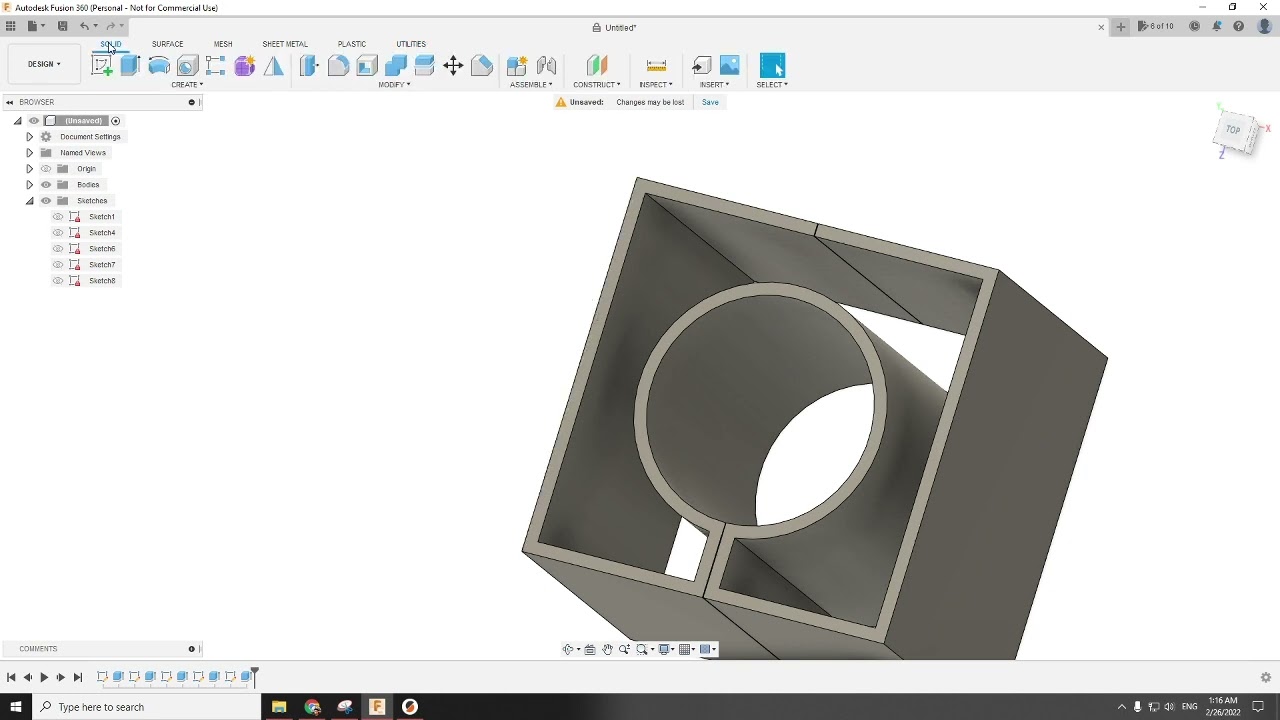Select the Create Form tool
This screenshot has height=720, width=1280.
245,66
